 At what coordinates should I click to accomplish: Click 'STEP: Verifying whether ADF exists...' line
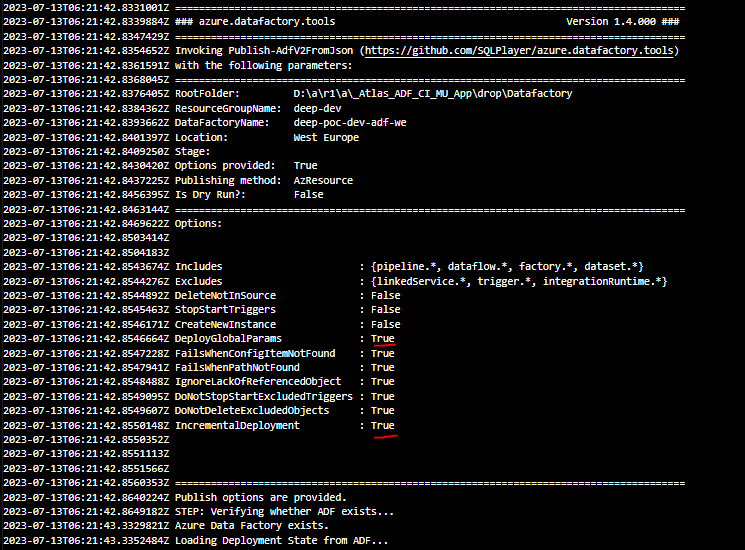click(x=284, y=512)
